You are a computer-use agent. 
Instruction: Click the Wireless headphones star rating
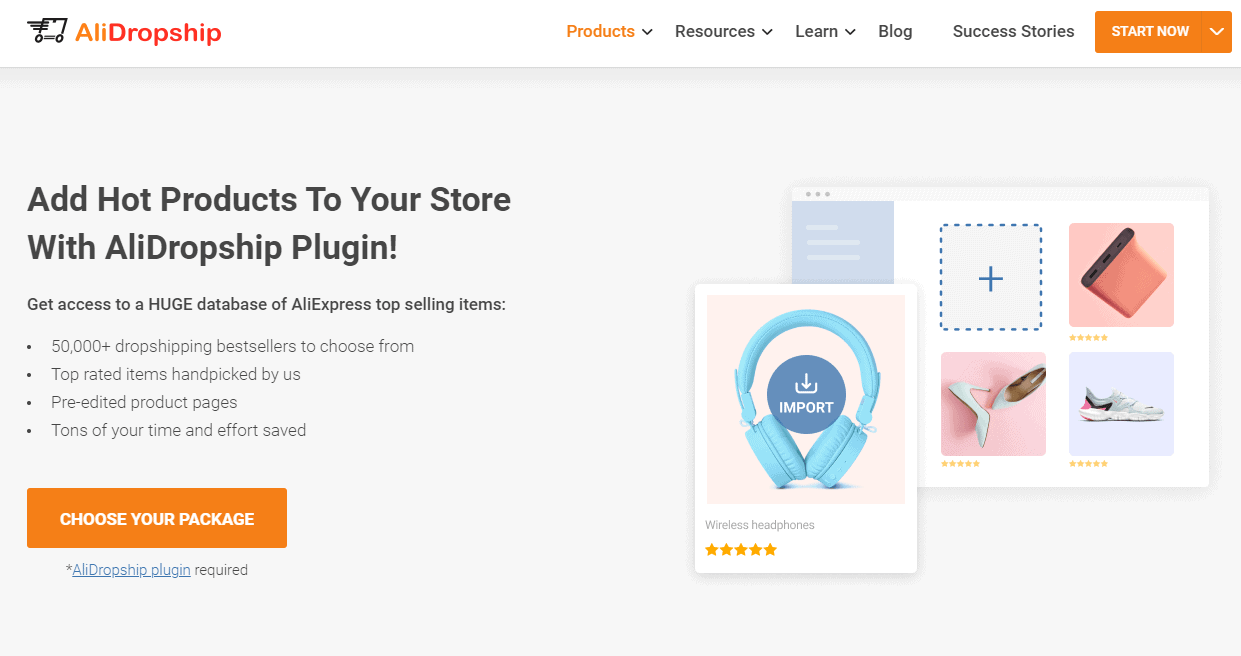(x=741, y=550)
